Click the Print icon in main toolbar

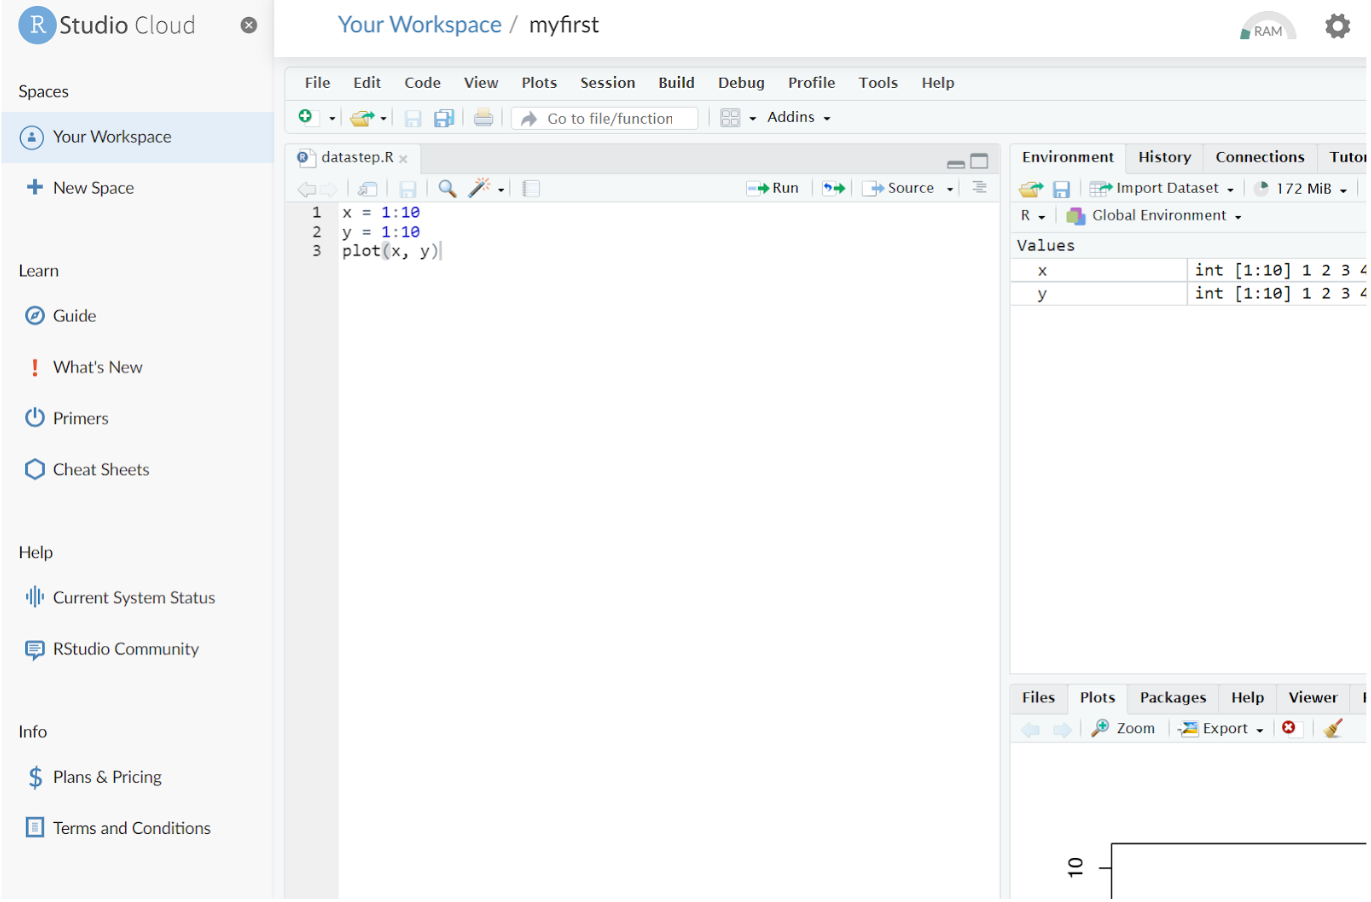483,118
